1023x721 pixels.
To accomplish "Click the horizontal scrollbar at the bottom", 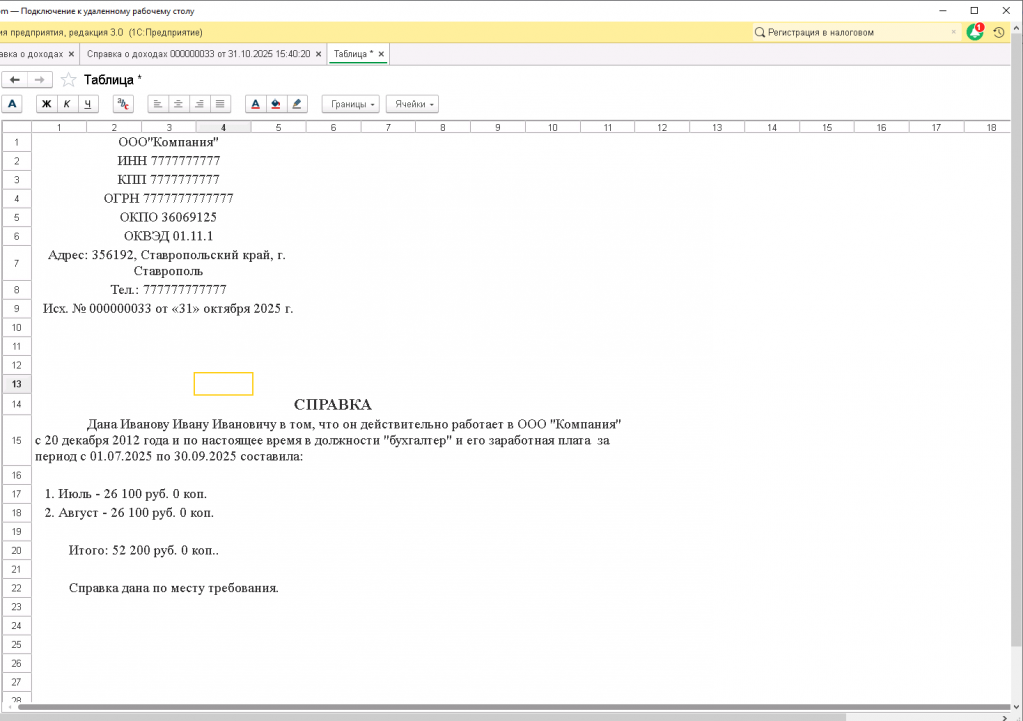I will click(514, 707).
